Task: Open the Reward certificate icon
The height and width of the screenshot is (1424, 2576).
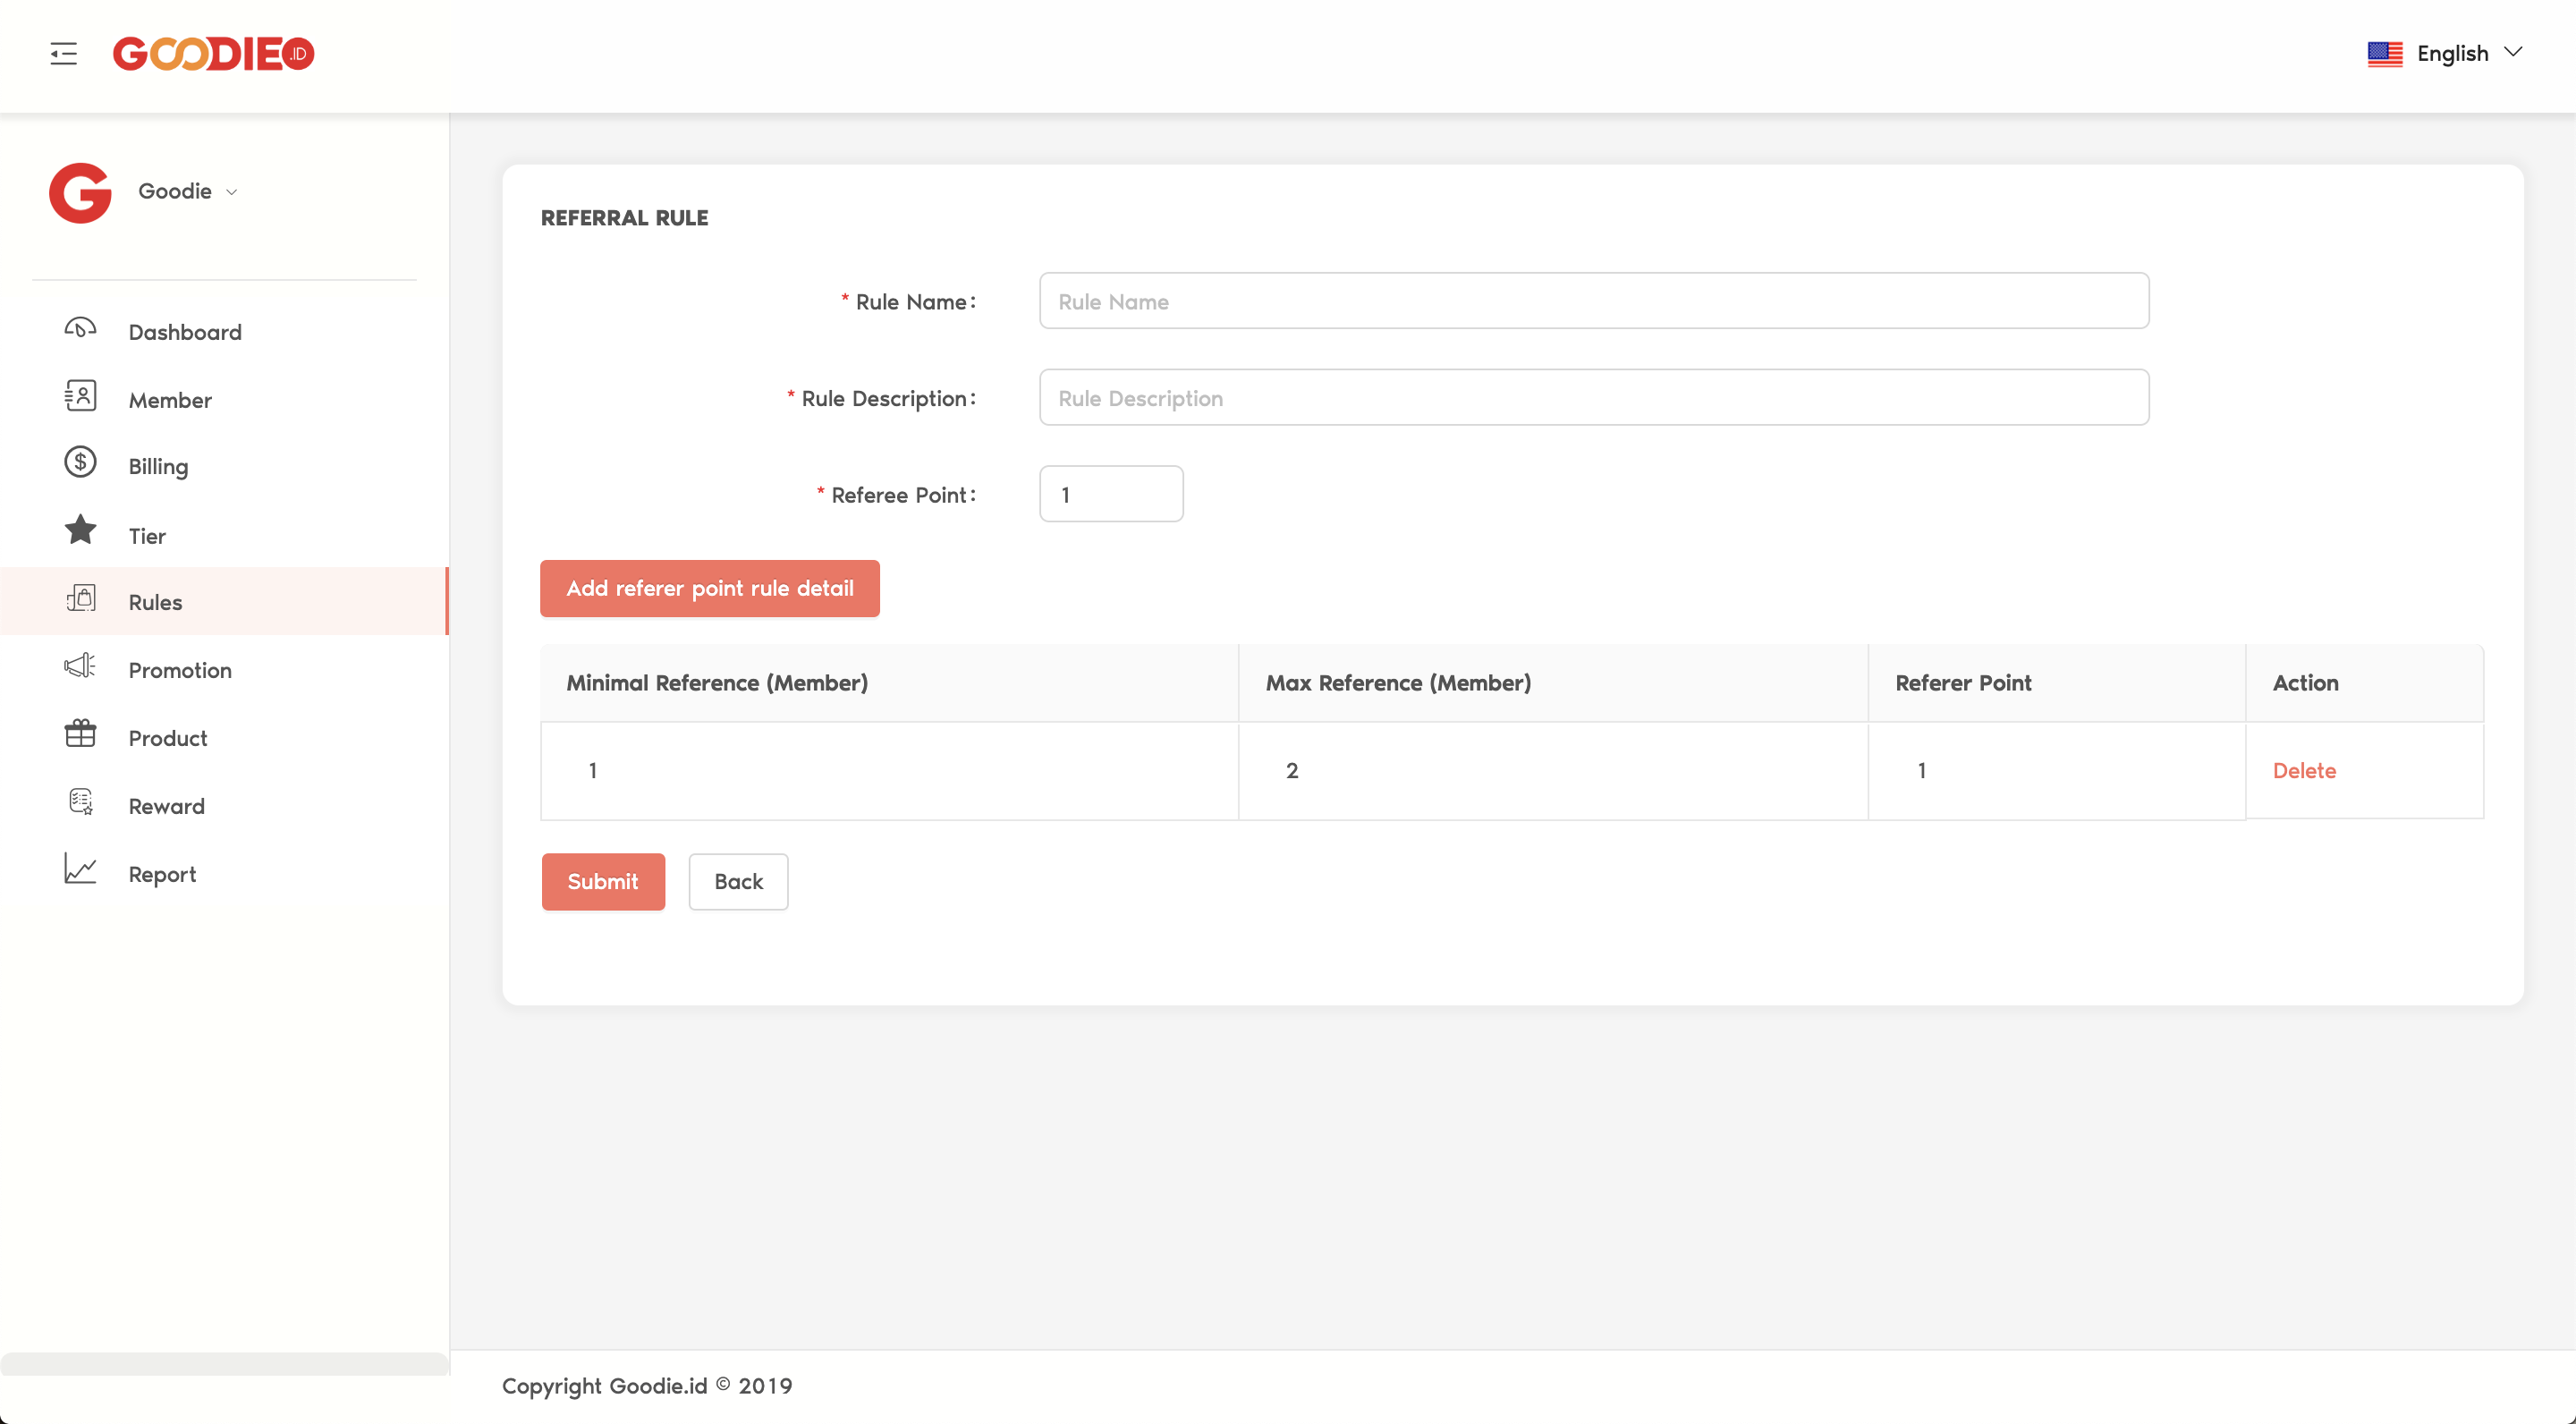Action: point(80,803)
